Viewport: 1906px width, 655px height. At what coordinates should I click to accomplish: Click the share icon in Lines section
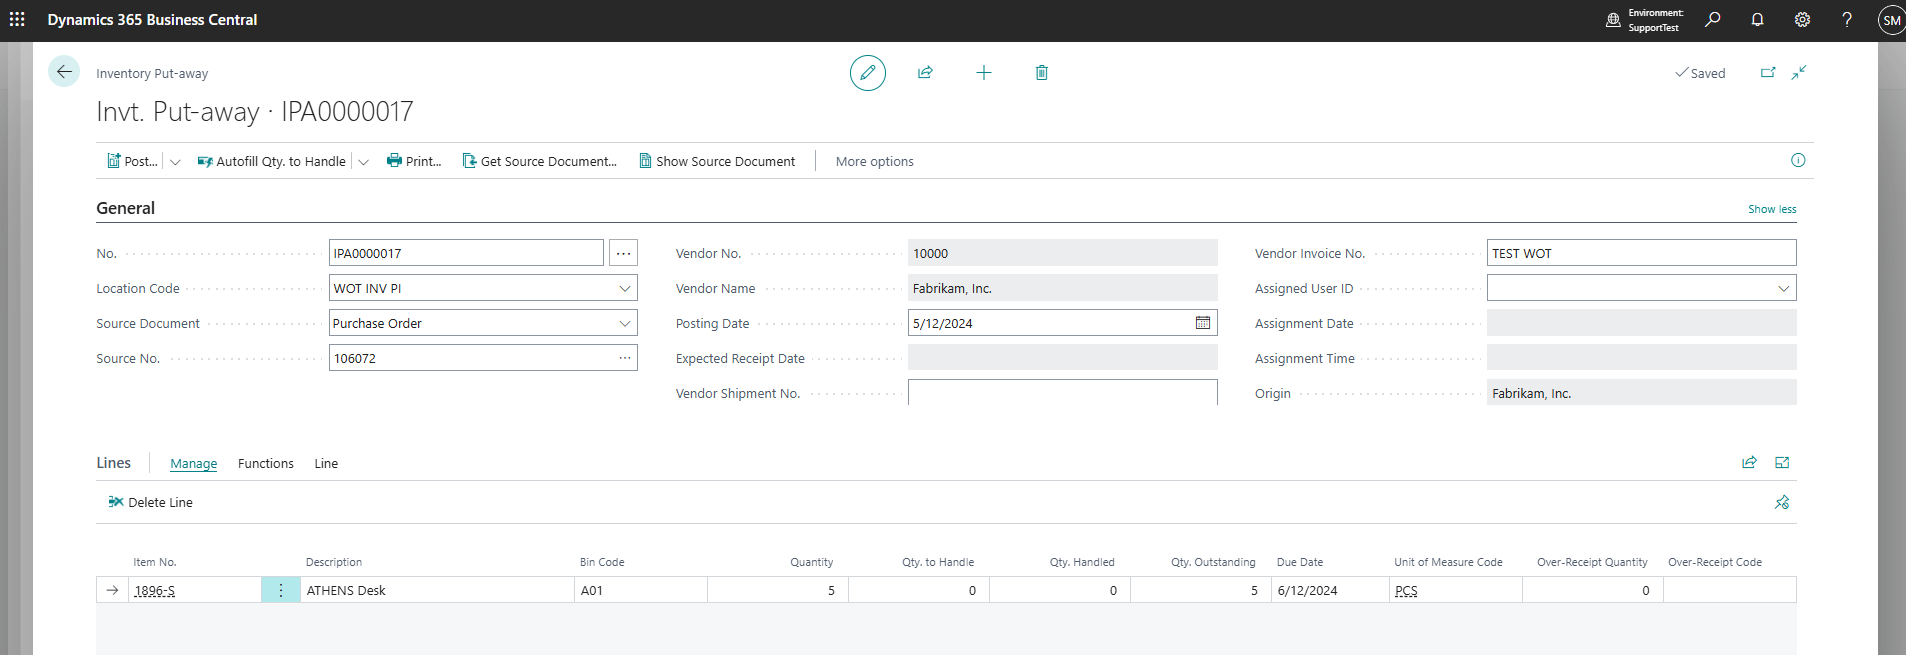[x=1749, y=462]
